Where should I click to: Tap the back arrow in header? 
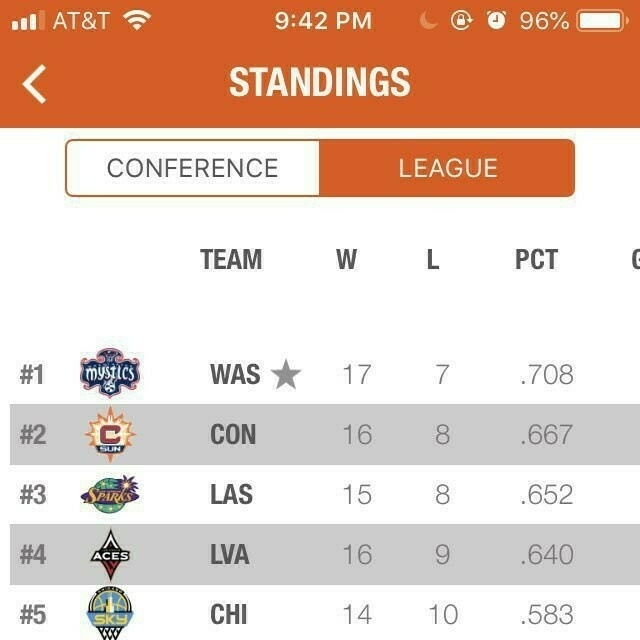coord(35,84)
